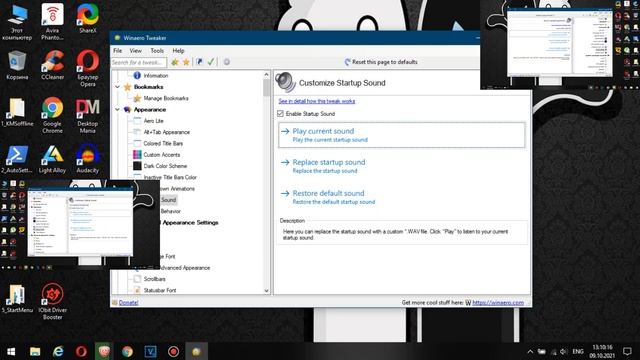Open the 1_KMSoffline folder icon
The height and width of the screenshot is (360, 640).
(x=17, y=112)
